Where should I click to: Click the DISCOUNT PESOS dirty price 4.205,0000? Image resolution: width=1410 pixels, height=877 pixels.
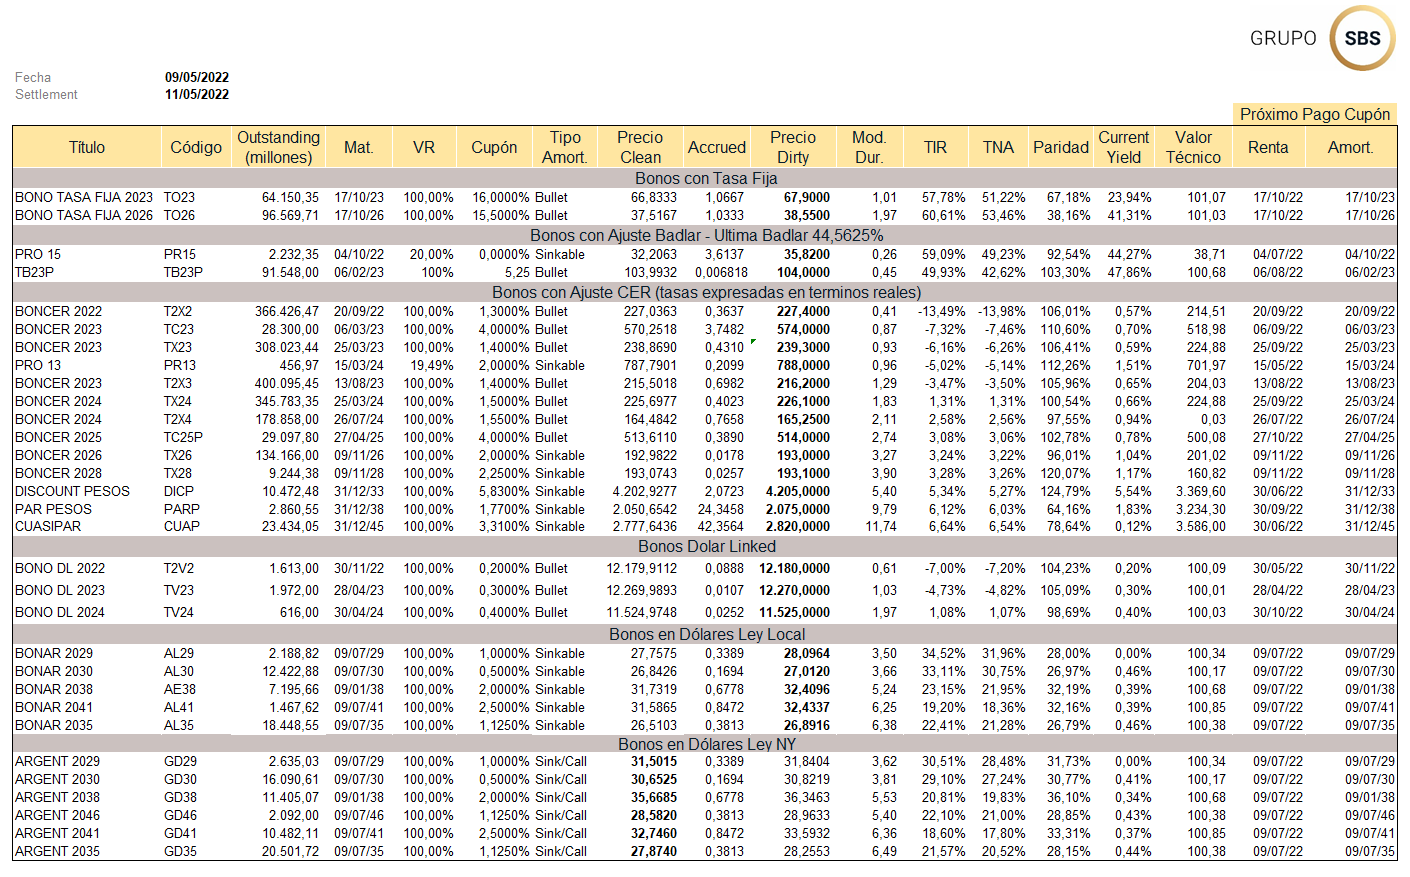pyautogui.click(x=798, y=491)
